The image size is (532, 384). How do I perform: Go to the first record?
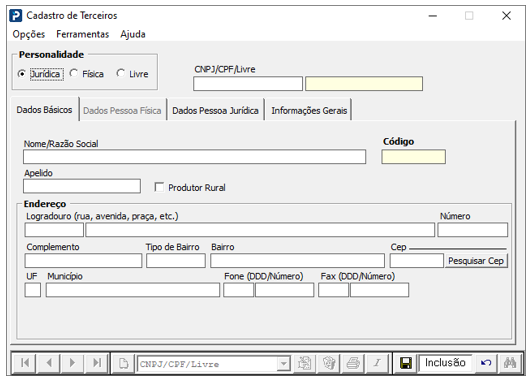coord(25,363)
